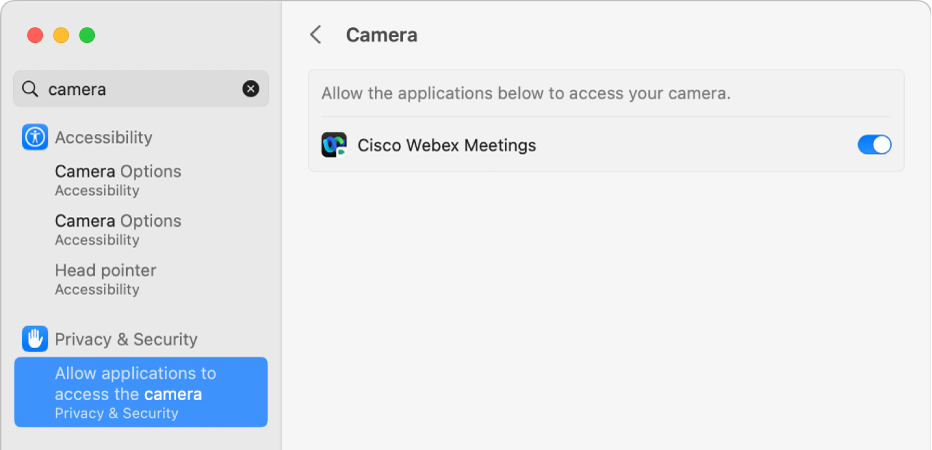The height and width of the screenshot is (450, 932).
Task: Click the Privacy & Security hand icon
Action: (x=35, y=339)
